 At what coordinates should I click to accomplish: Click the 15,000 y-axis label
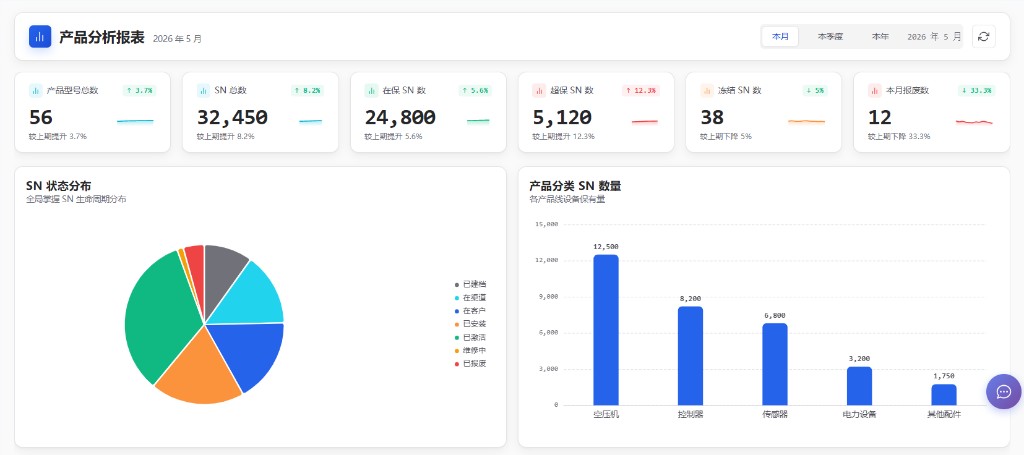pos(546,224)
